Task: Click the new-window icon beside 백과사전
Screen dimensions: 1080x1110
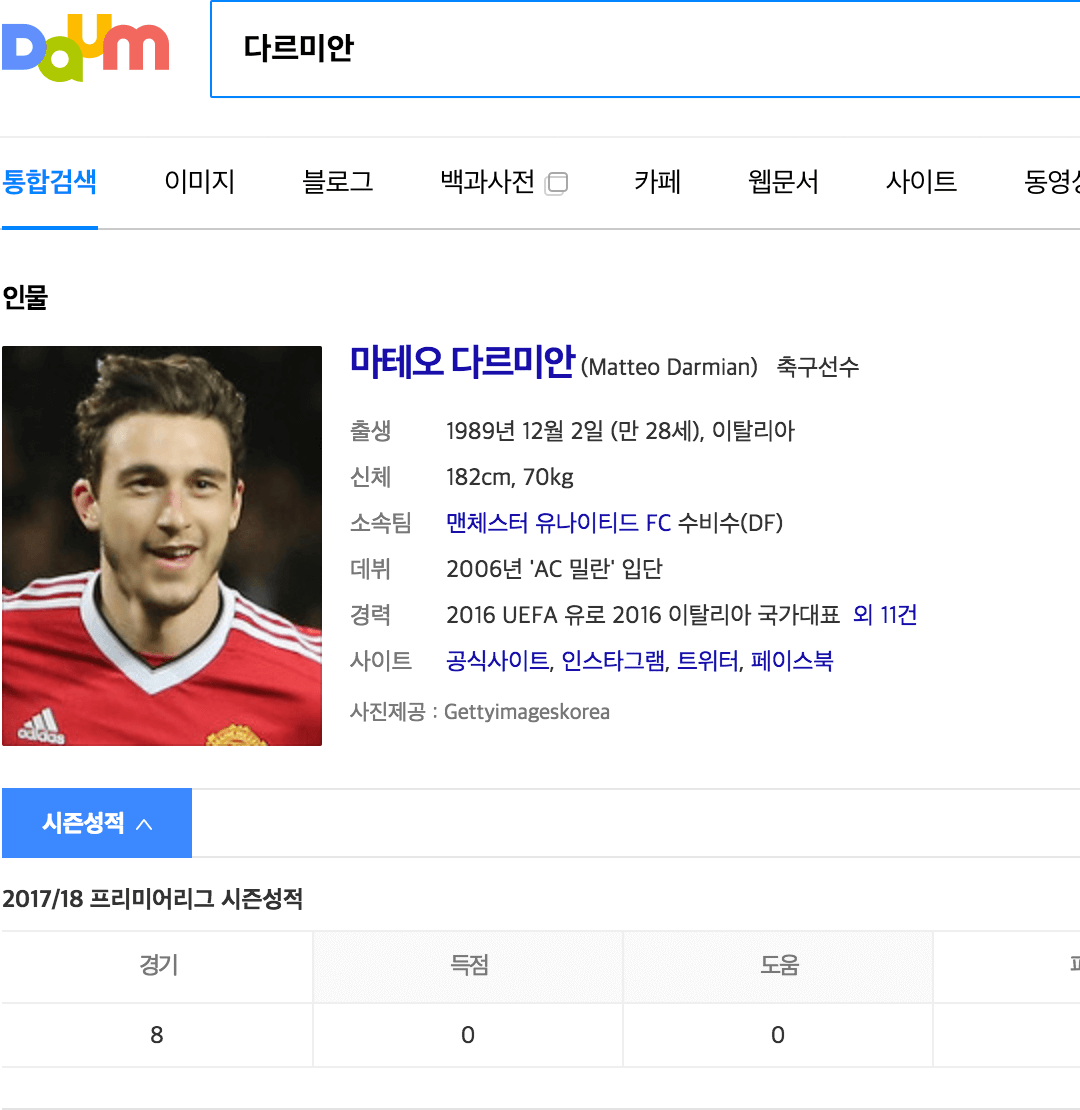Action: click(x=556, y=183)
